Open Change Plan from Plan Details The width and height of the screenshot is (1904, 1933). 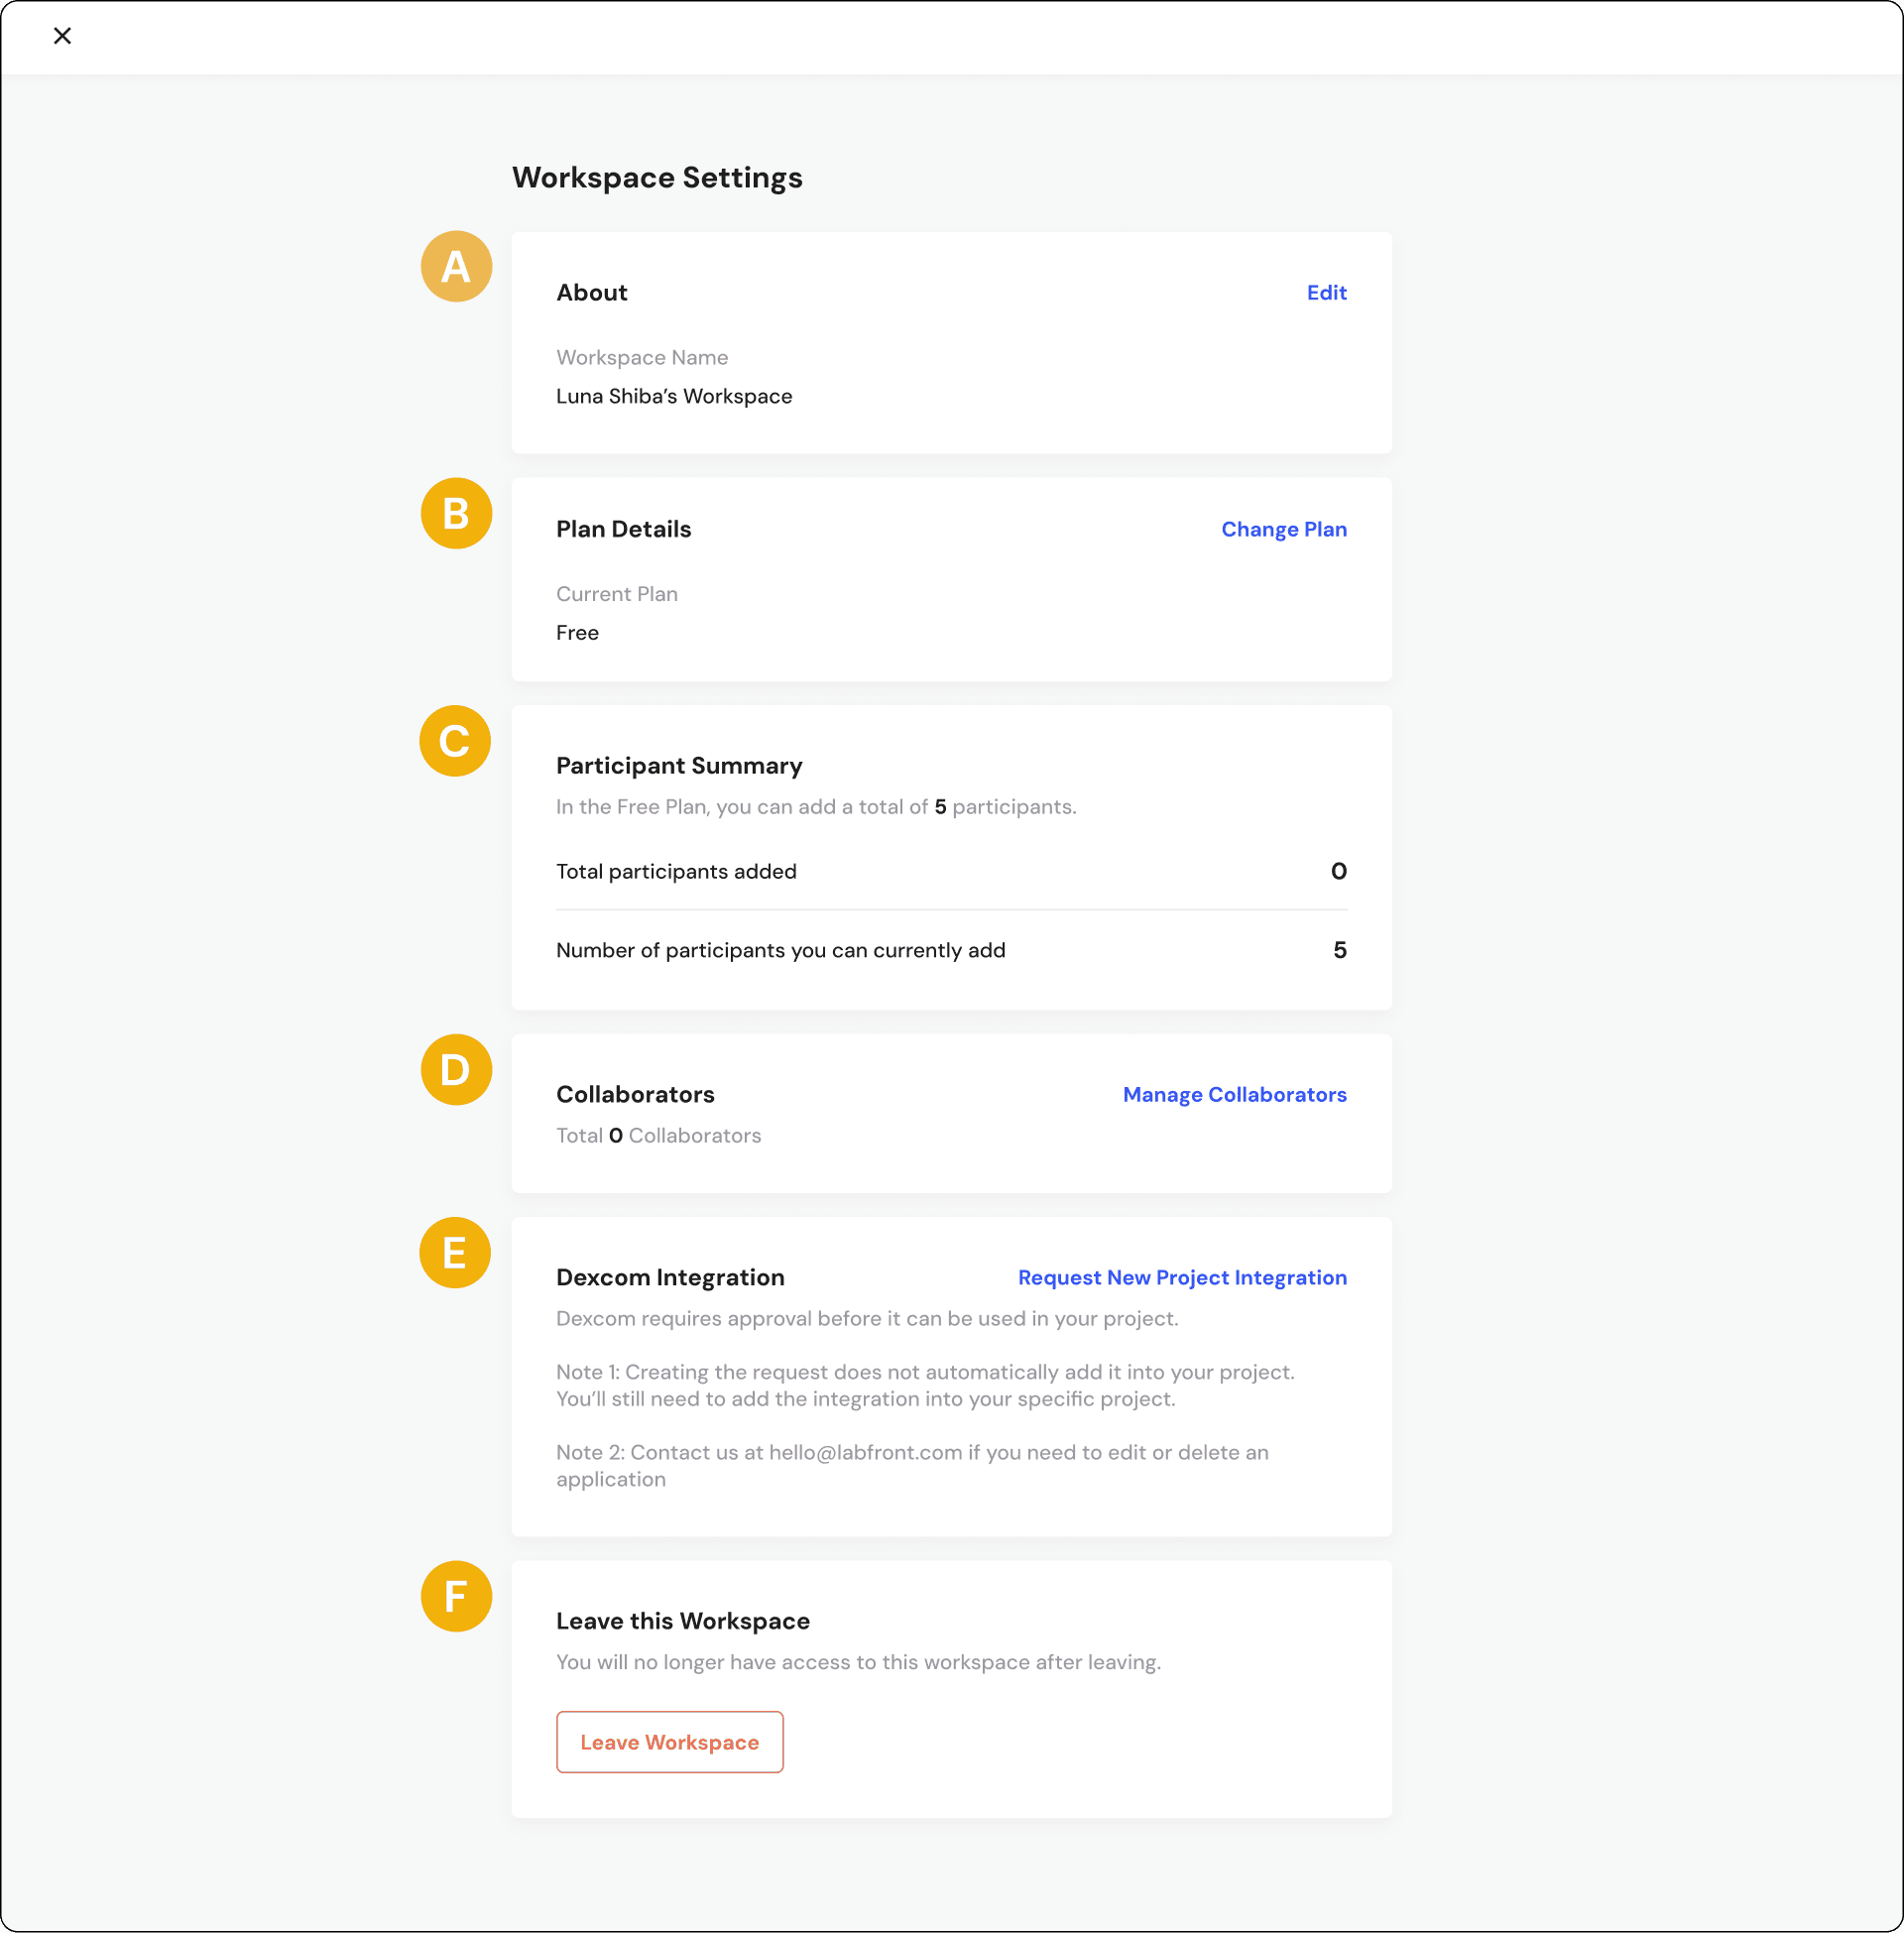pyautogui.click(x=1284, y=529)
